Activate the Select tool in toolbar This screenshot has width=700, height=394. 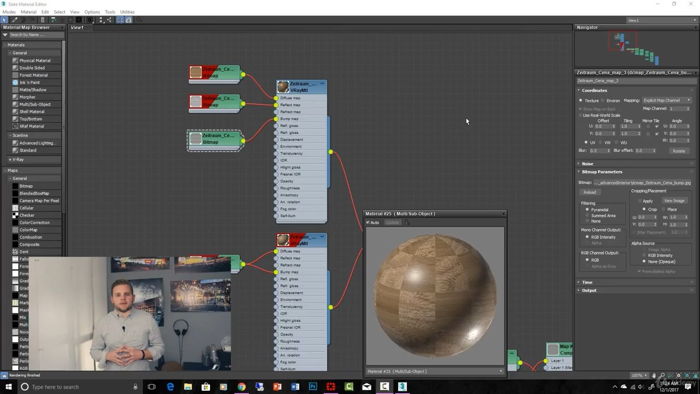[x=4, y=20]
